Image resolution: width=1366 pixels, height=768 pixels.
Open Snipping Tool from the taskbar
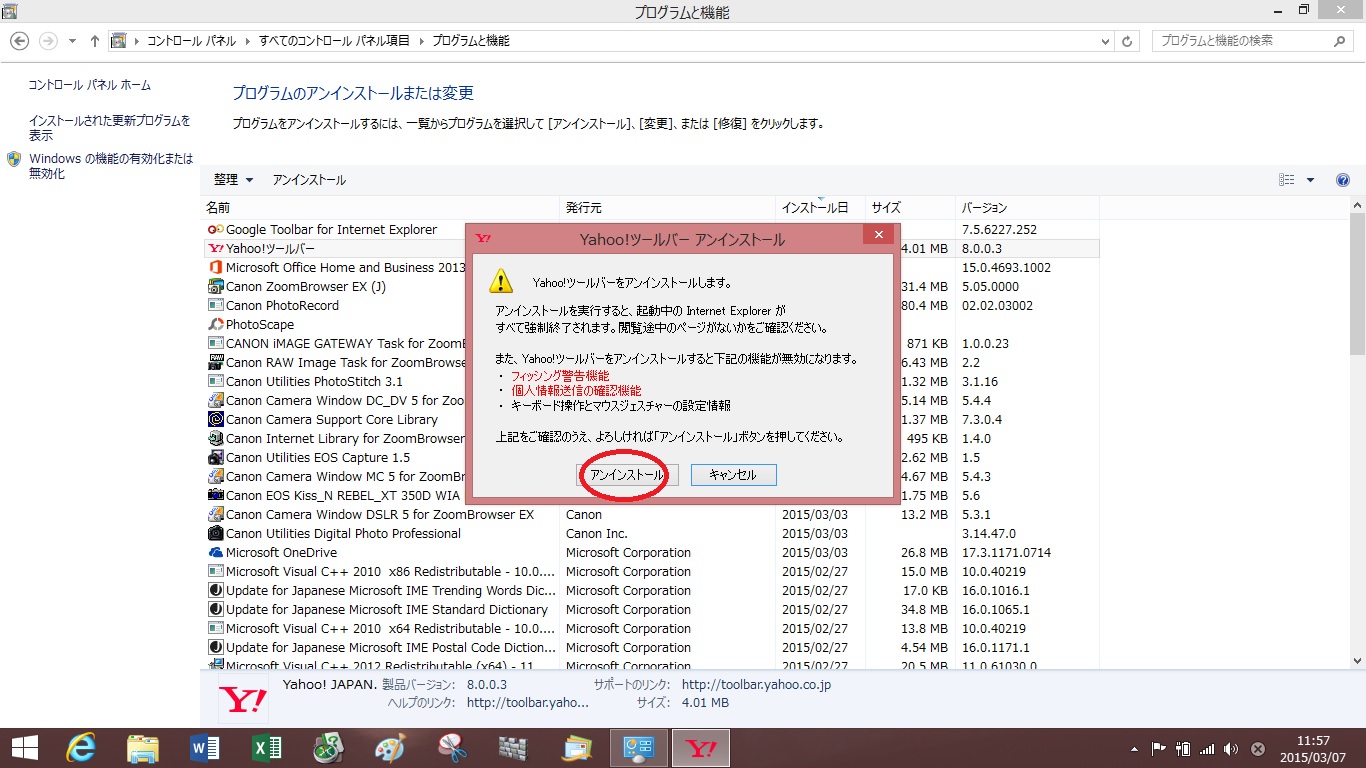point(452,748)
